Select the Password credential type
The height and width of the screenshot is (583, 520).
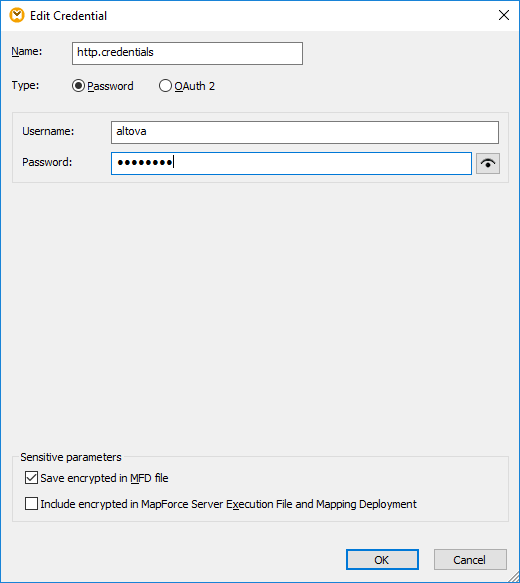(x=78, y=86)
